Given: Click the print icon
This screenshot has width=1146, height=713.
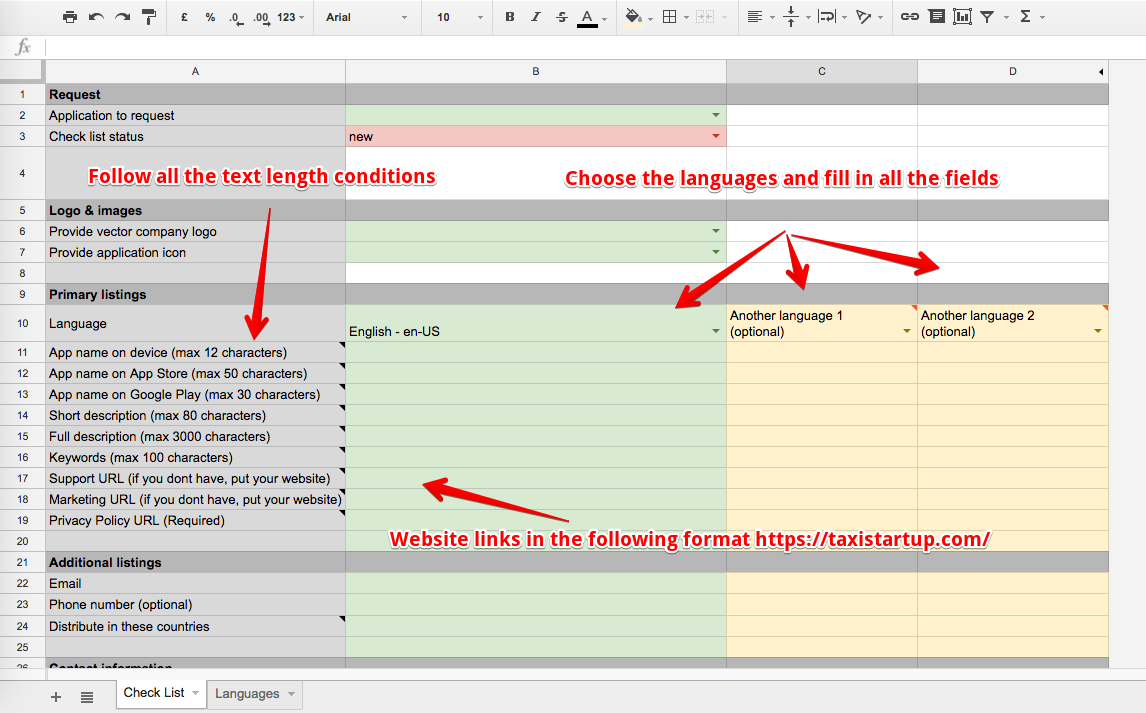Looking at the screenshot, I should (x=69, y=17).
